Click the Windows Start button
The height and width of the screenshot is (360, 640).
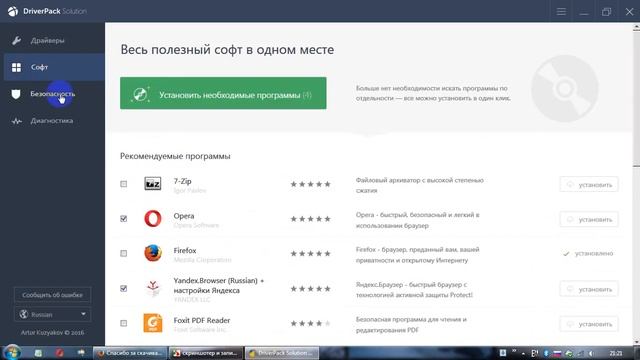tap(12, 353)
